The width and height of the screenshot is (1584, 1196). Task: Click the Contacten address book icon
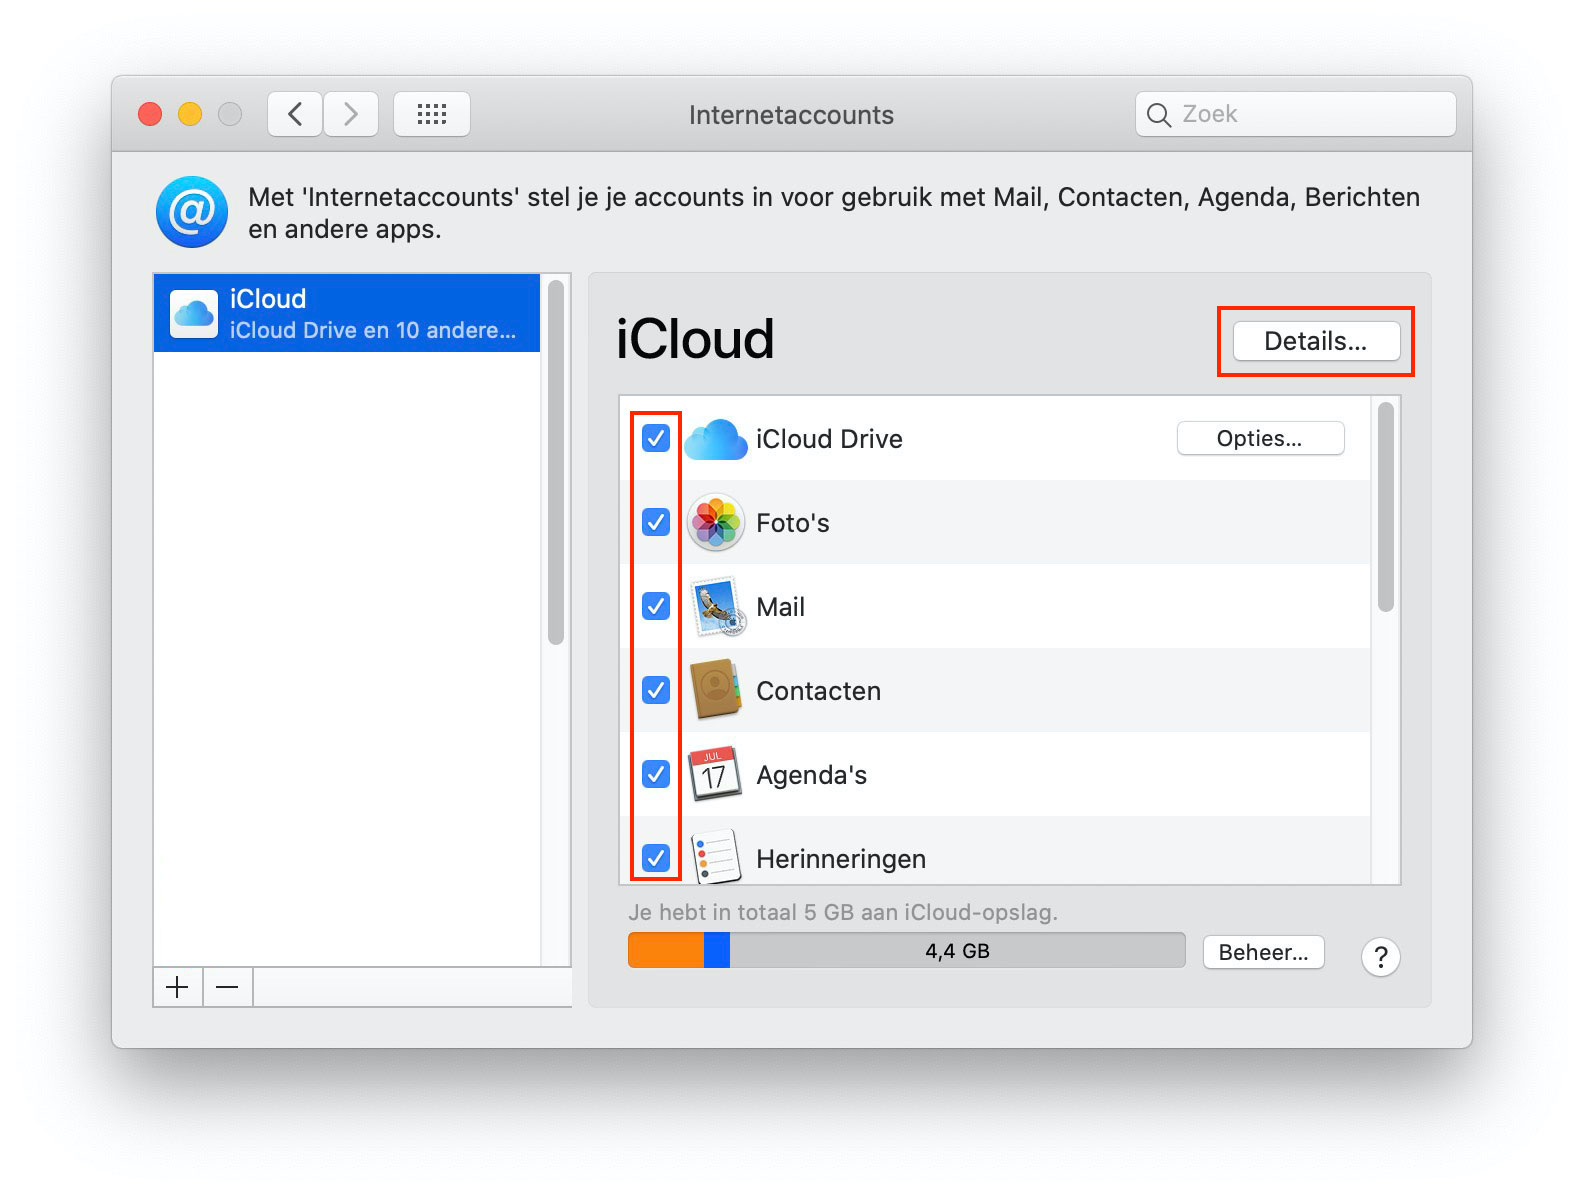716,689
